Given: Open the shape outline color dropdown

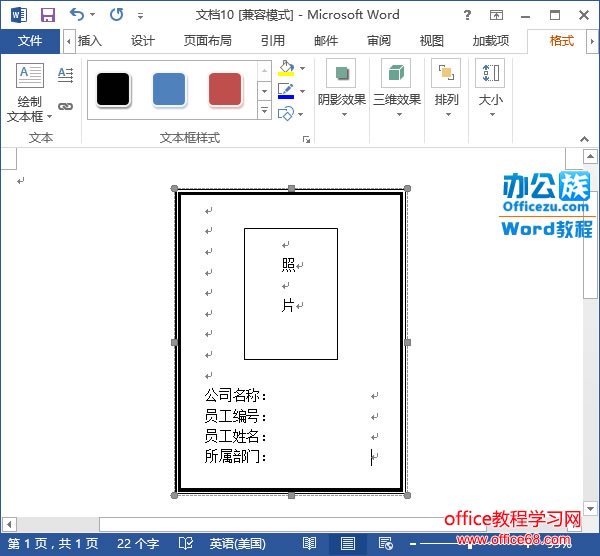Looking at the screenshot, I should pos(302,91).
